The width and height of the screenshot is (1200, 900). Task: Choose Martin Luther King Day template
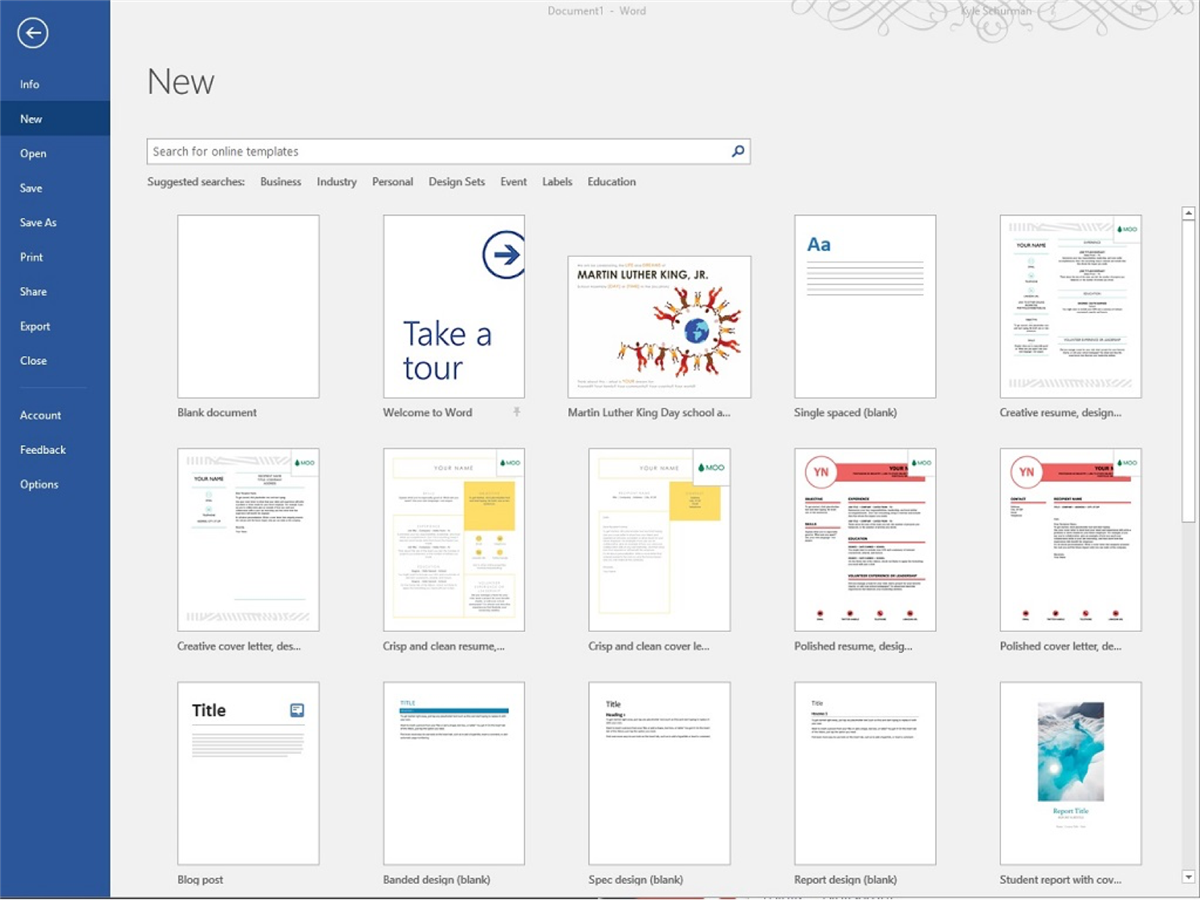(659, 327)
